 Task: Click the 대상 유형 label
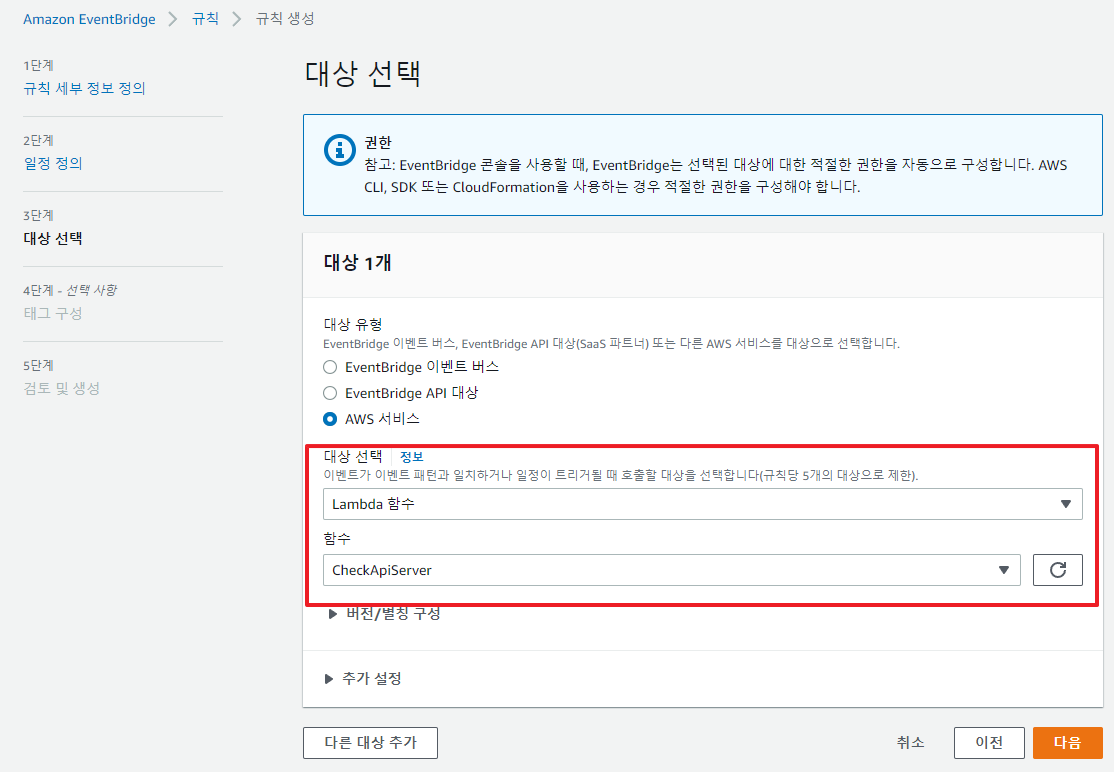(353, 325)
